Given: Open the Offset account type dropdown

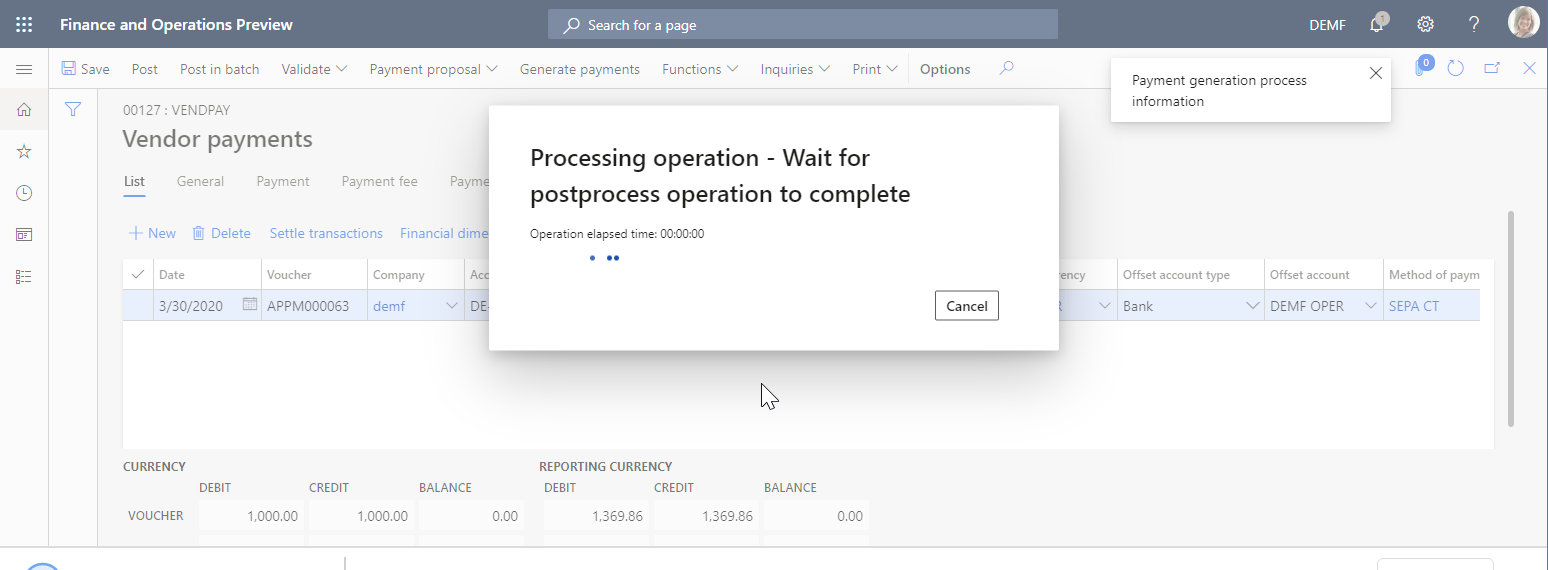Looking at the screenshot, I should 1252,306.
